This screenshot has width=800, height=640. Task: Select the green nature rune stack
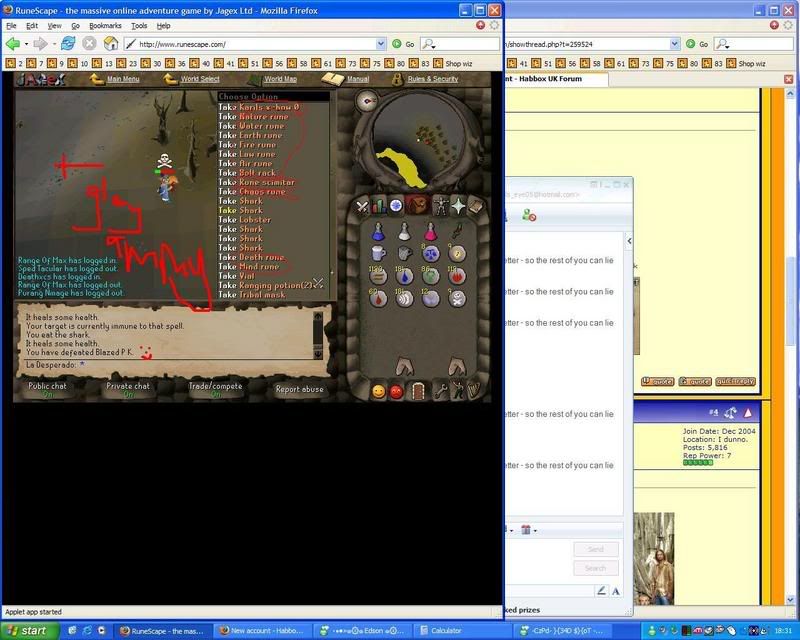click(431, 276)
